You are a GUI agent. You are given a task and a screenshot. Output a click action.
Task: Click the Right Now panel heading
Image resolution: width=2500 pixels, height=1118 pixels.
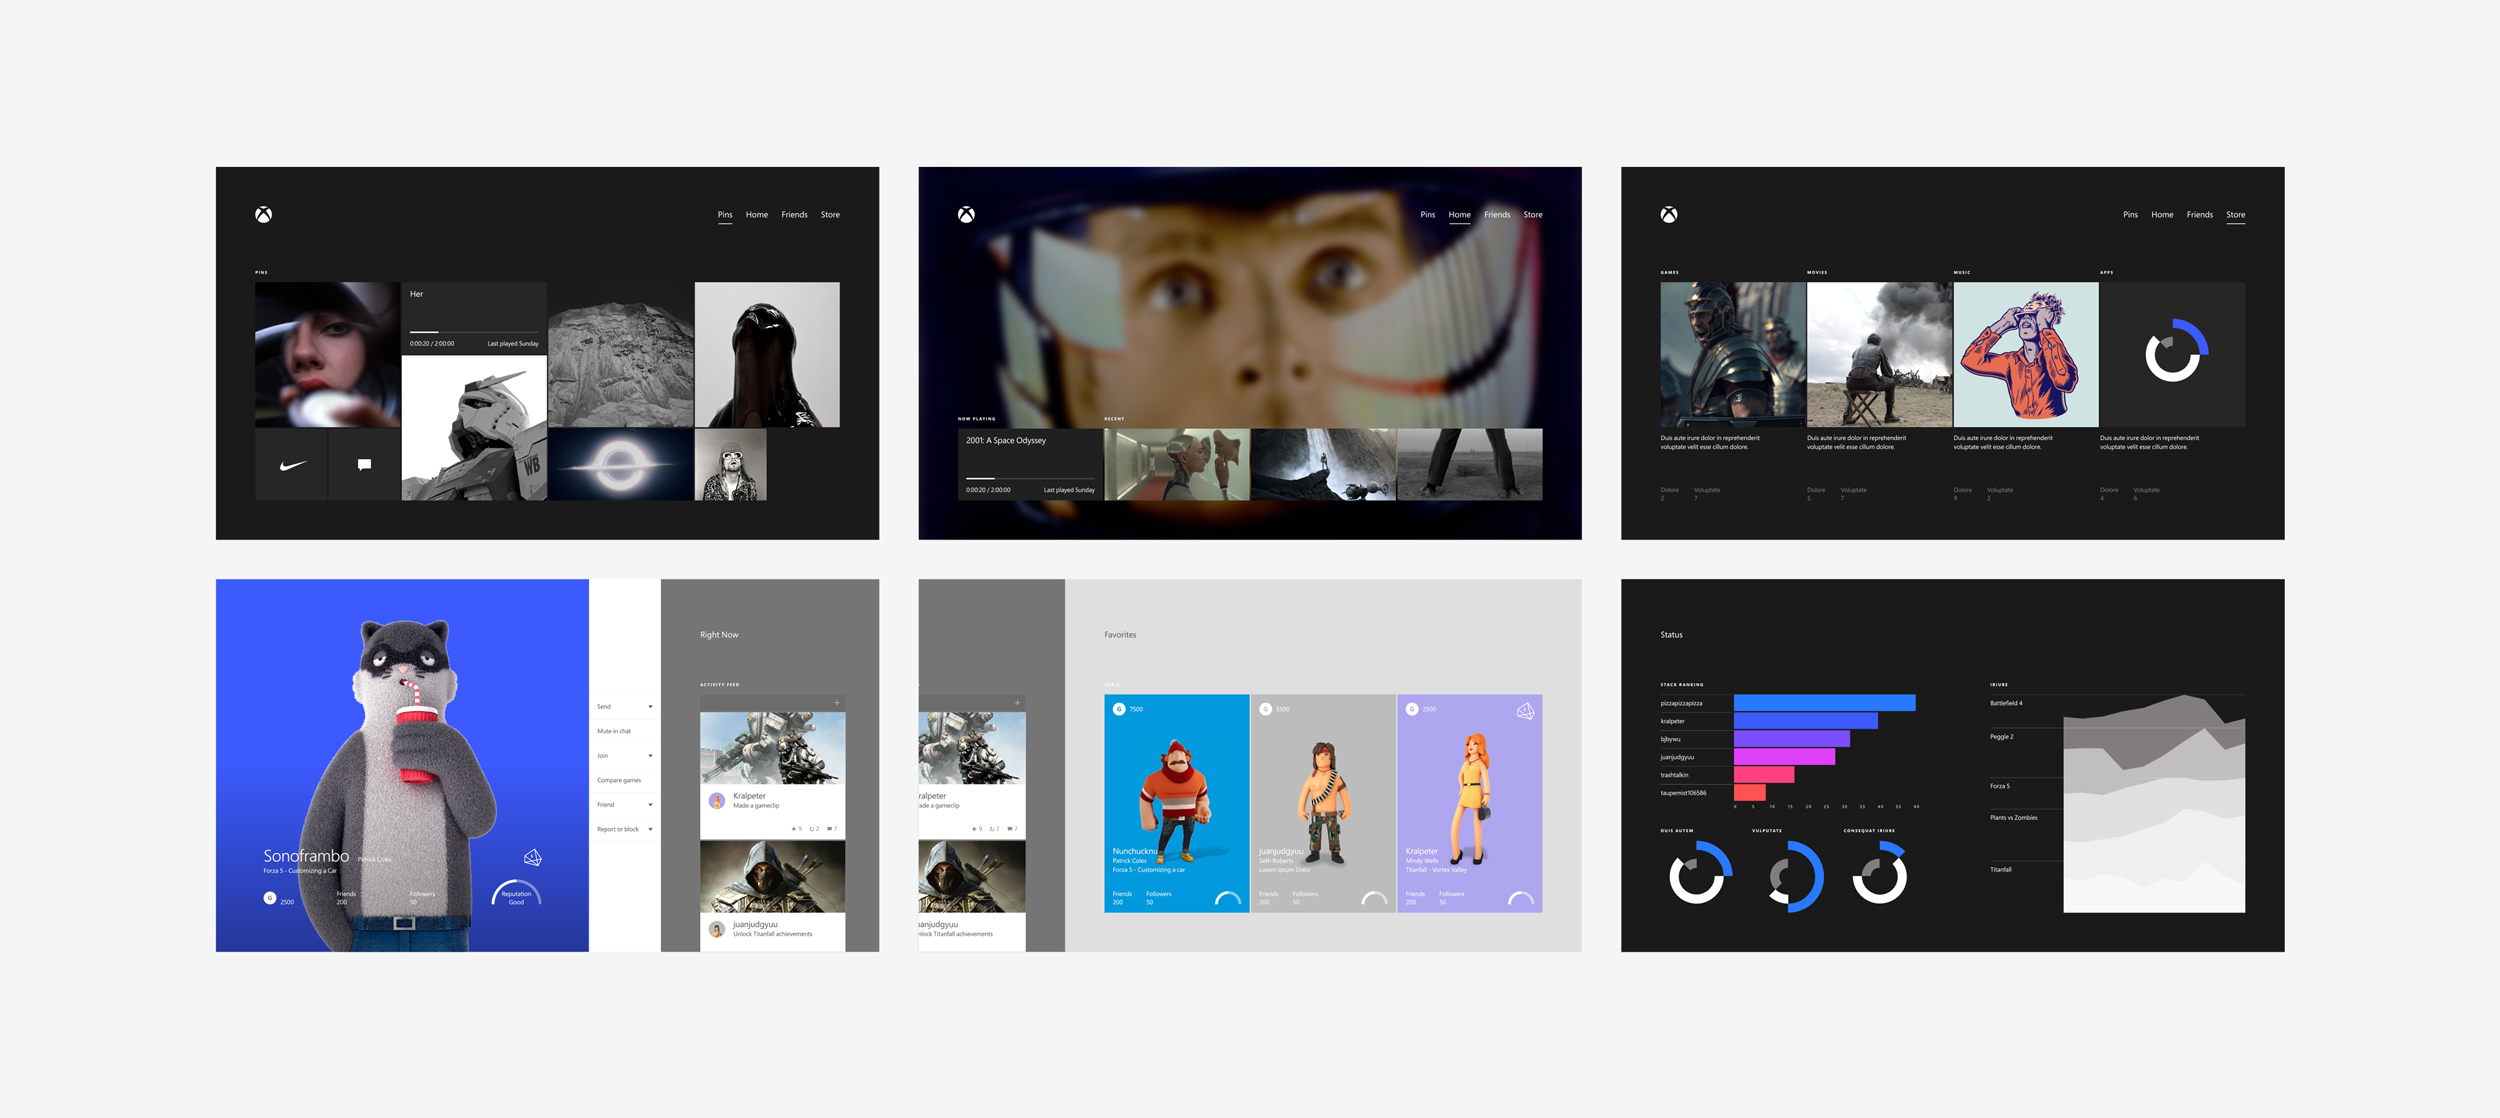719,634
